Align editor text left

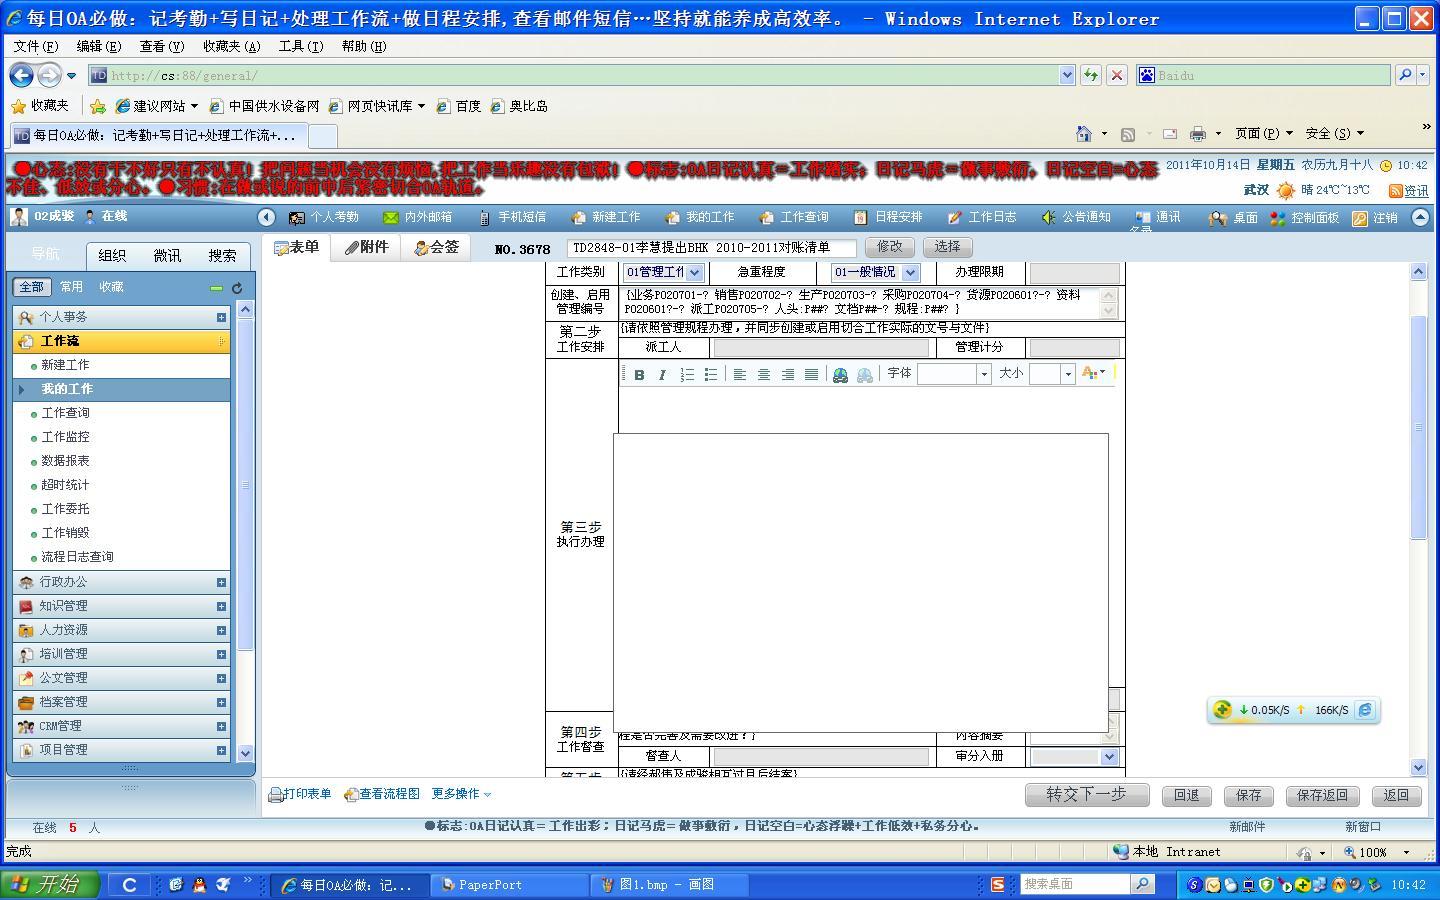point(740,374)
